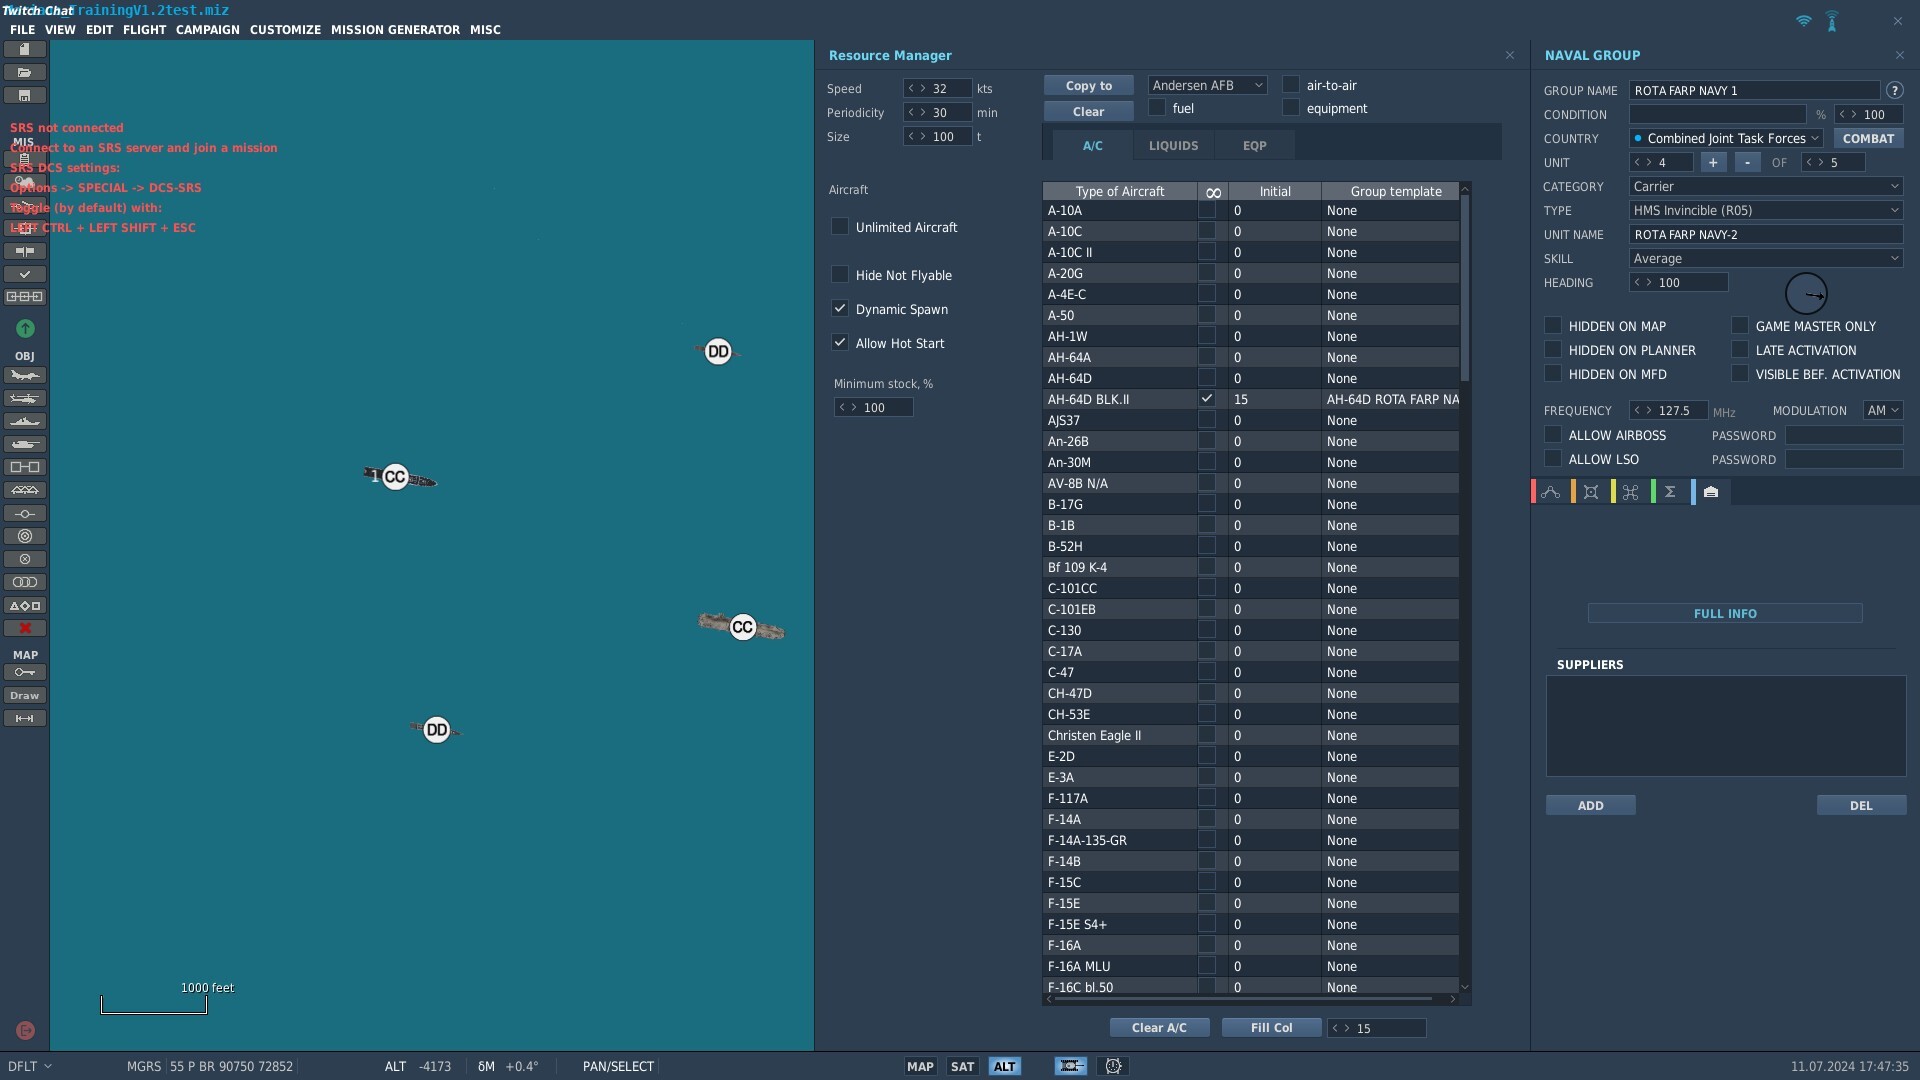Open the HMS Invincible type dropdown

[x=1765, y=211]
